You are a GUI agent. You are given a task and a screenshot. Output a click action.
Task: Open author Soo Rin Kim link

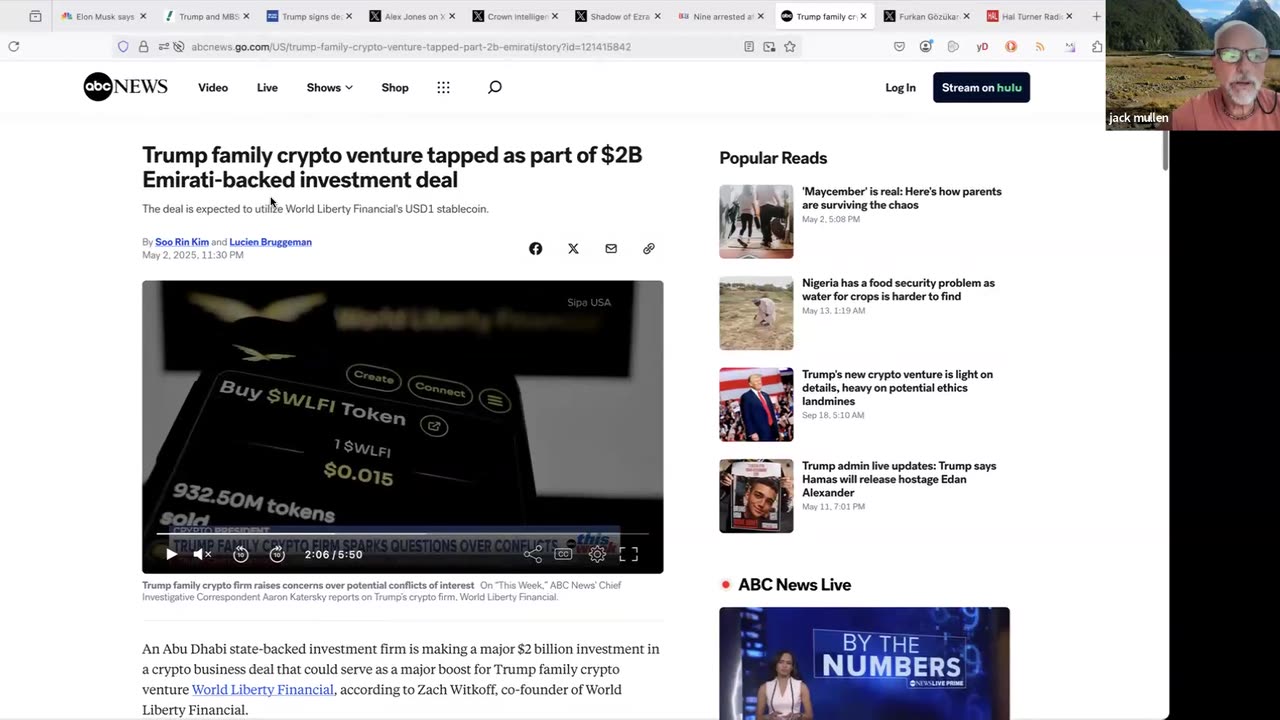182,242
